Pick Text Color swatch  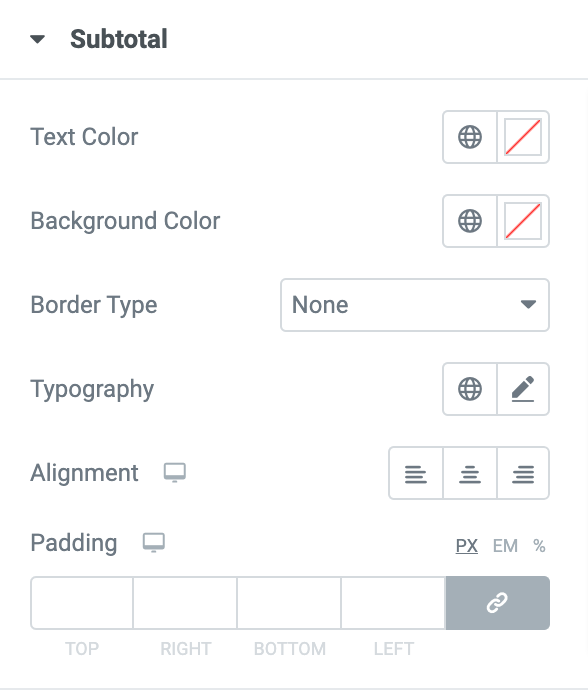point(523,137)
